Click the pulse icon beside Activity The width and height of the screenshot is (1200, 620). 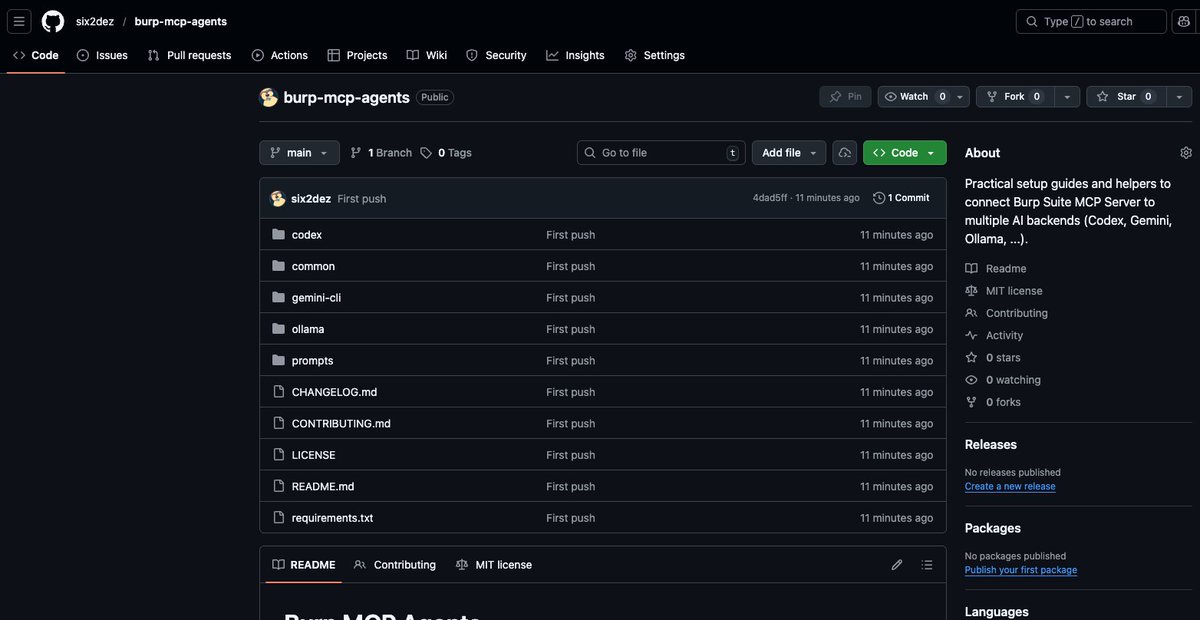point(971,335)
